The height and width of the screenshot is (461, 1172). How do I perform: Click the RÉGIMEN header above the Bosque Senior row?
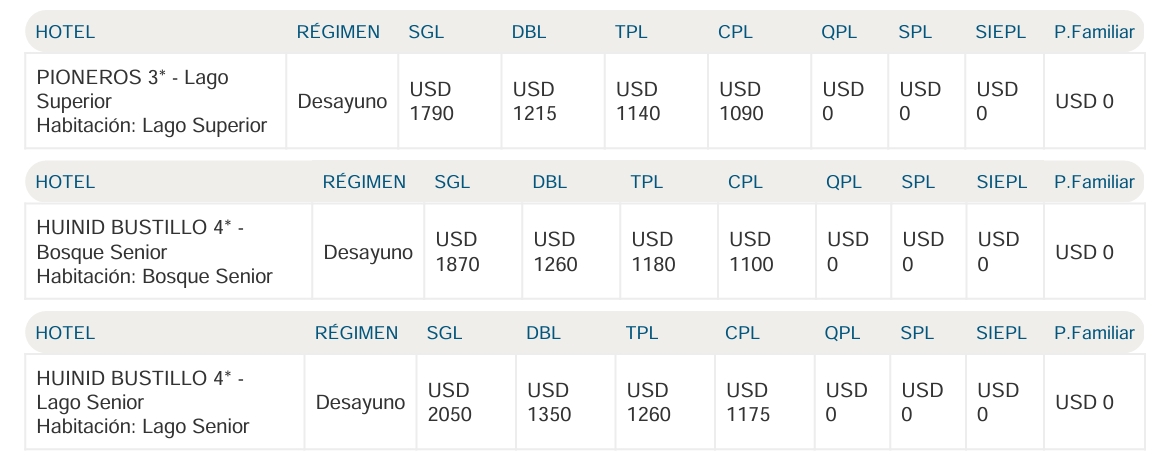(364, 182)
